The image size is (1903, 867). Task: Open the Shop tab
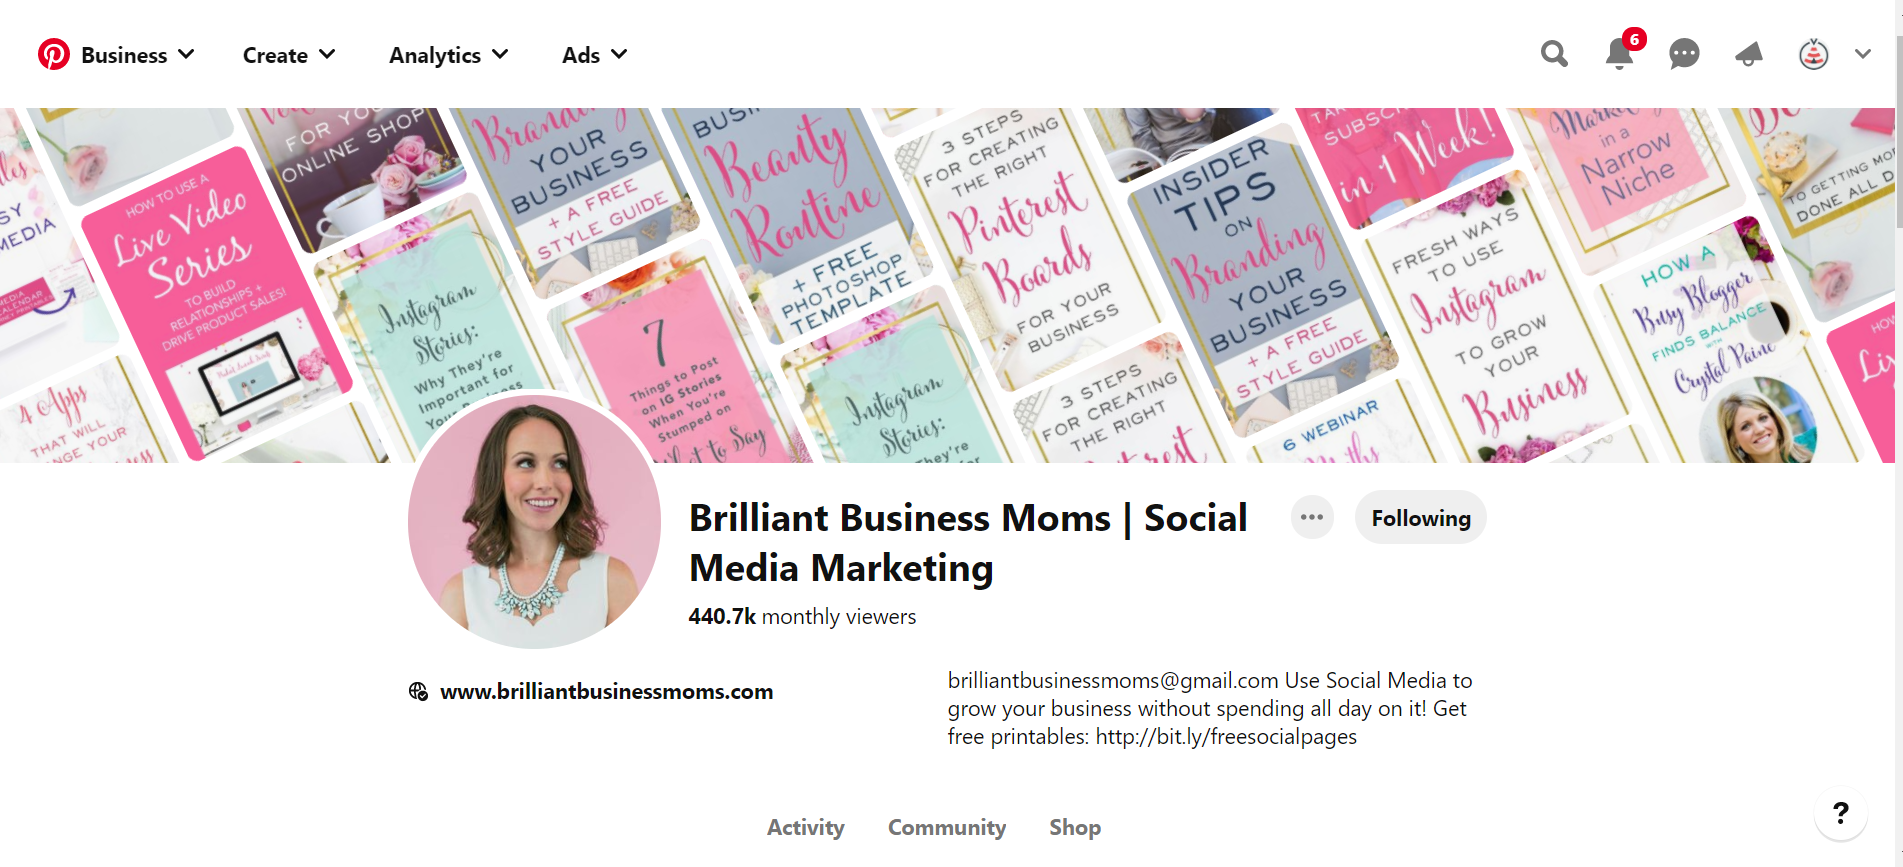click(x=1075, y=827)
